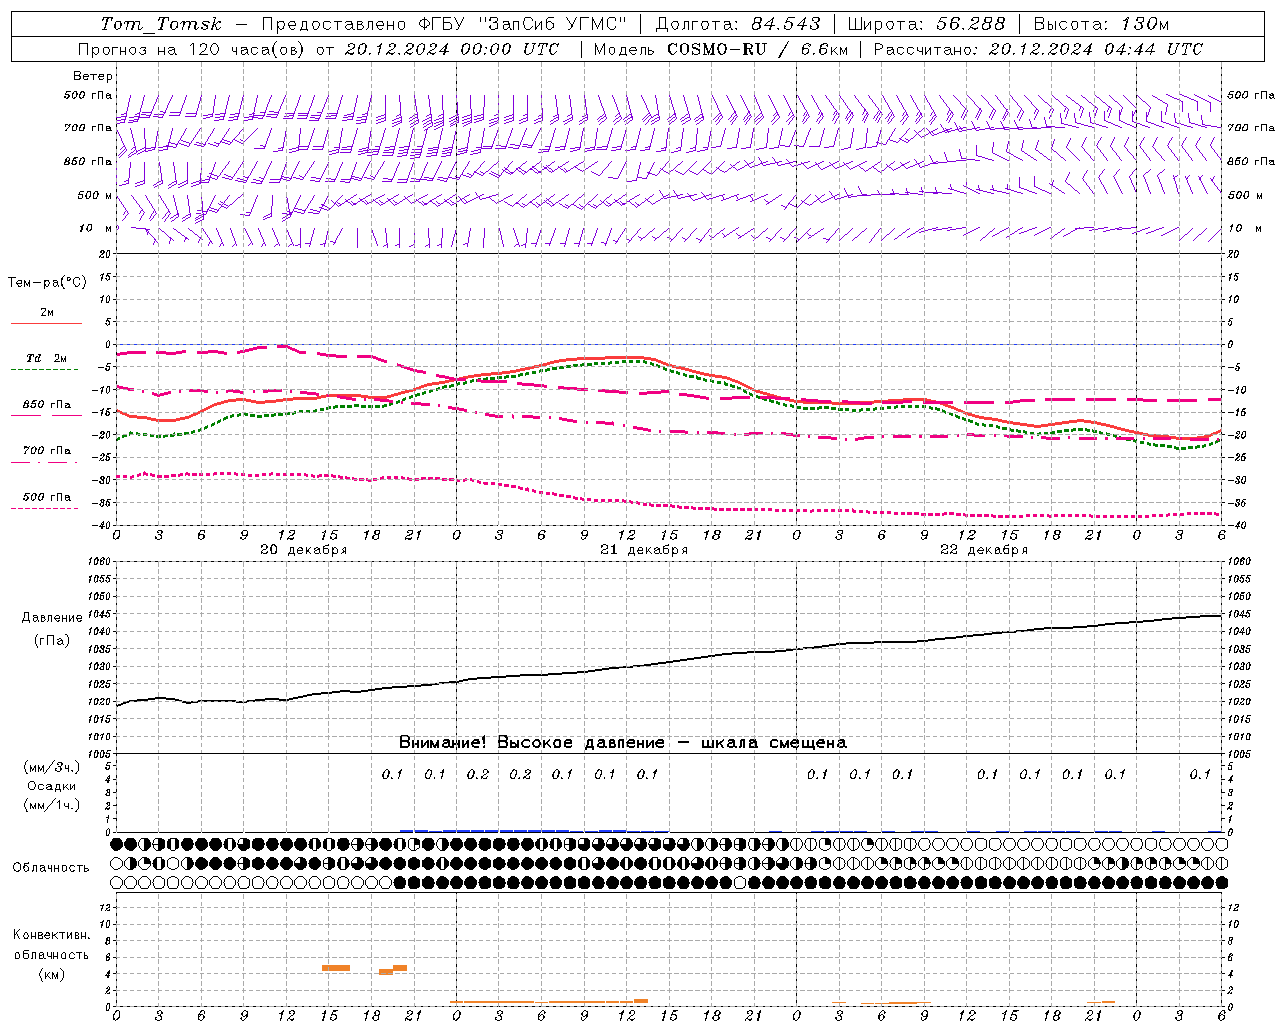Click the '(гПа)' pressure unit label
The image size is (1280, 1024).
coord(51,641)
